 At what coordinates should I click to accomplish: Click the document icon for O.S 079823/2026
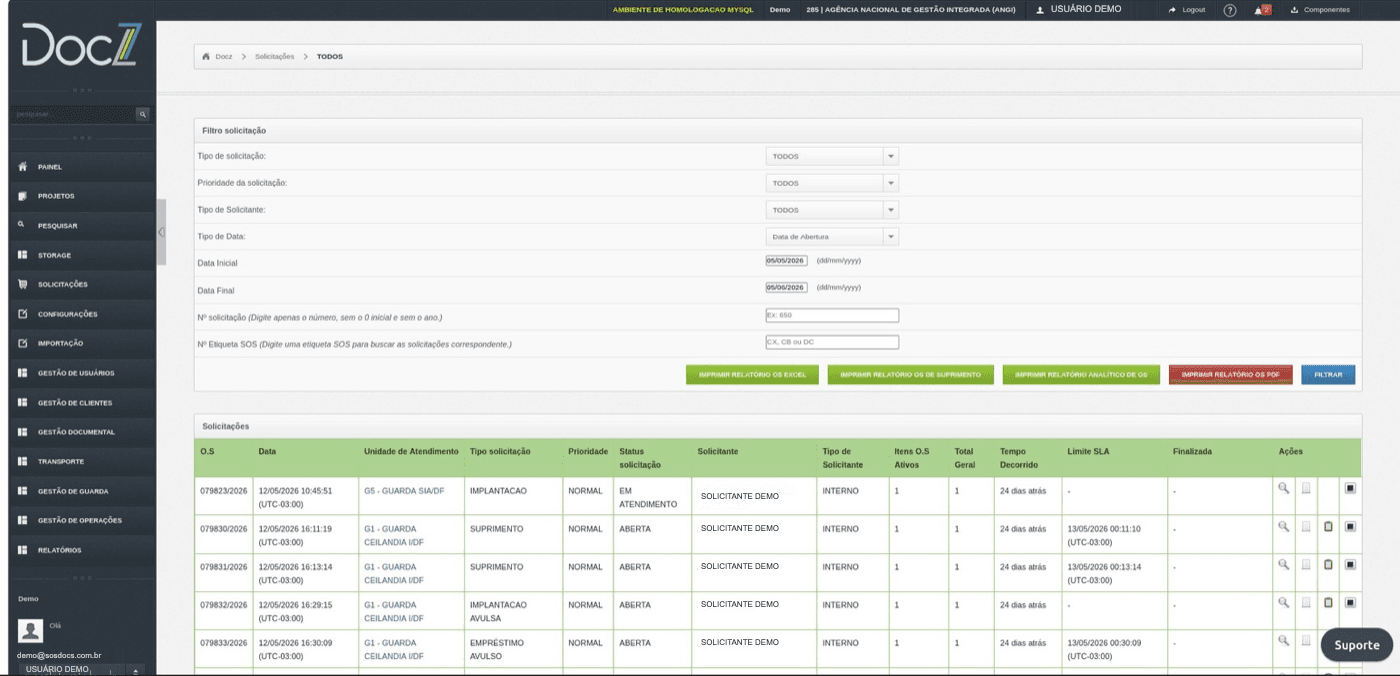[x=1306, y=488]
